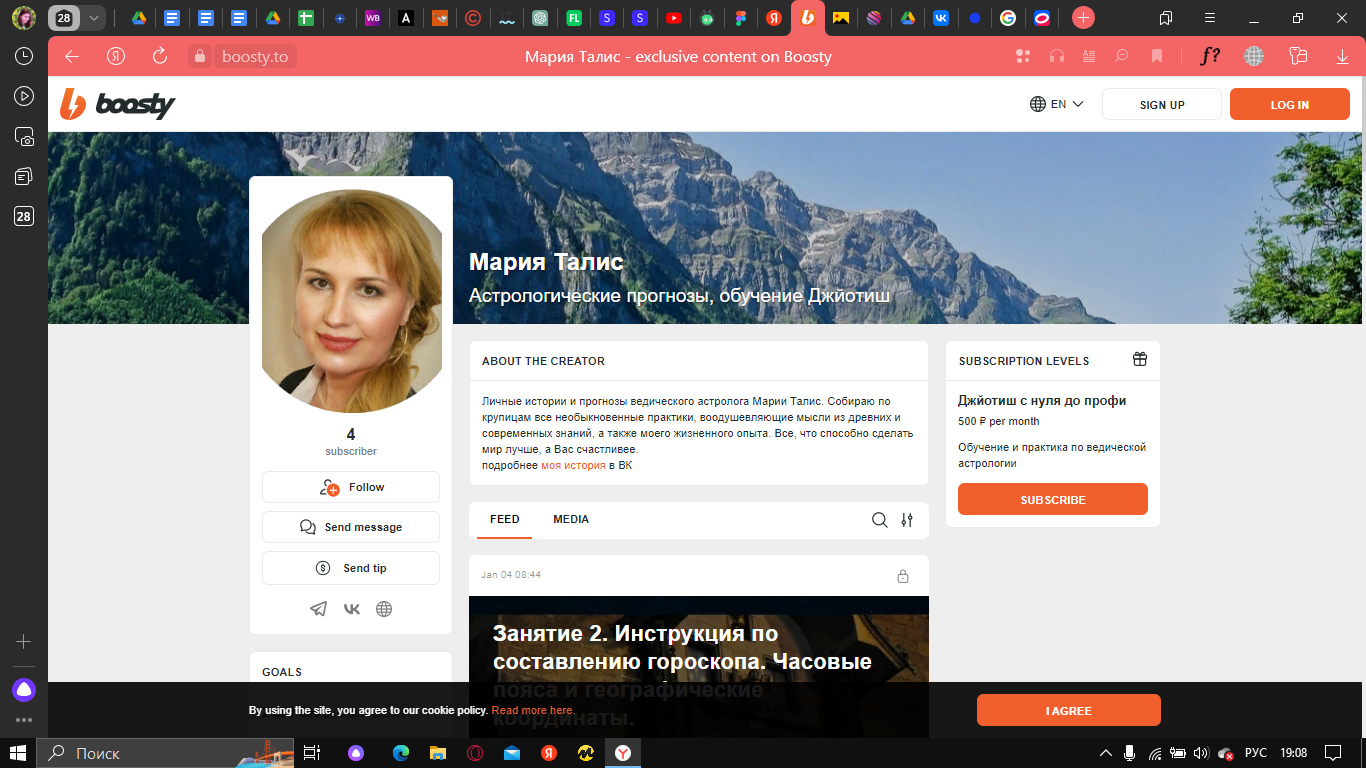Open Windows Start menu
The image size is (1366, 768).
[x=18, y=752]
